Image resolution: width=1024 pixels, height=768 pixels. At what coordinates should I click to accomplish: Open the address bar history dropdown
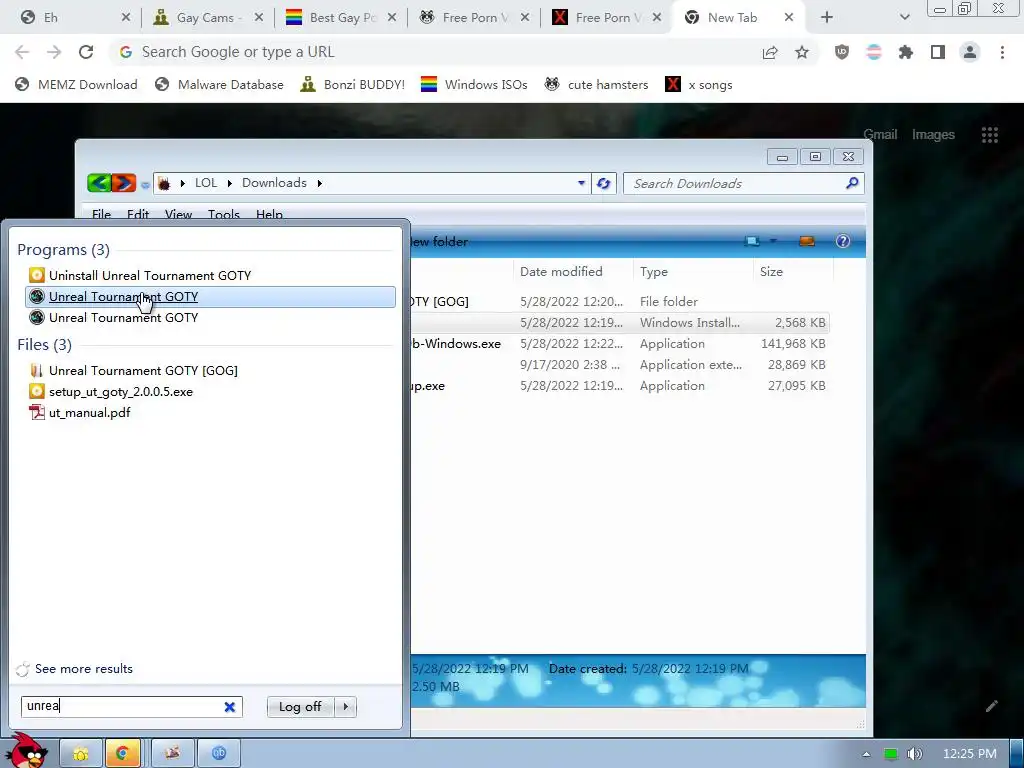581,183
